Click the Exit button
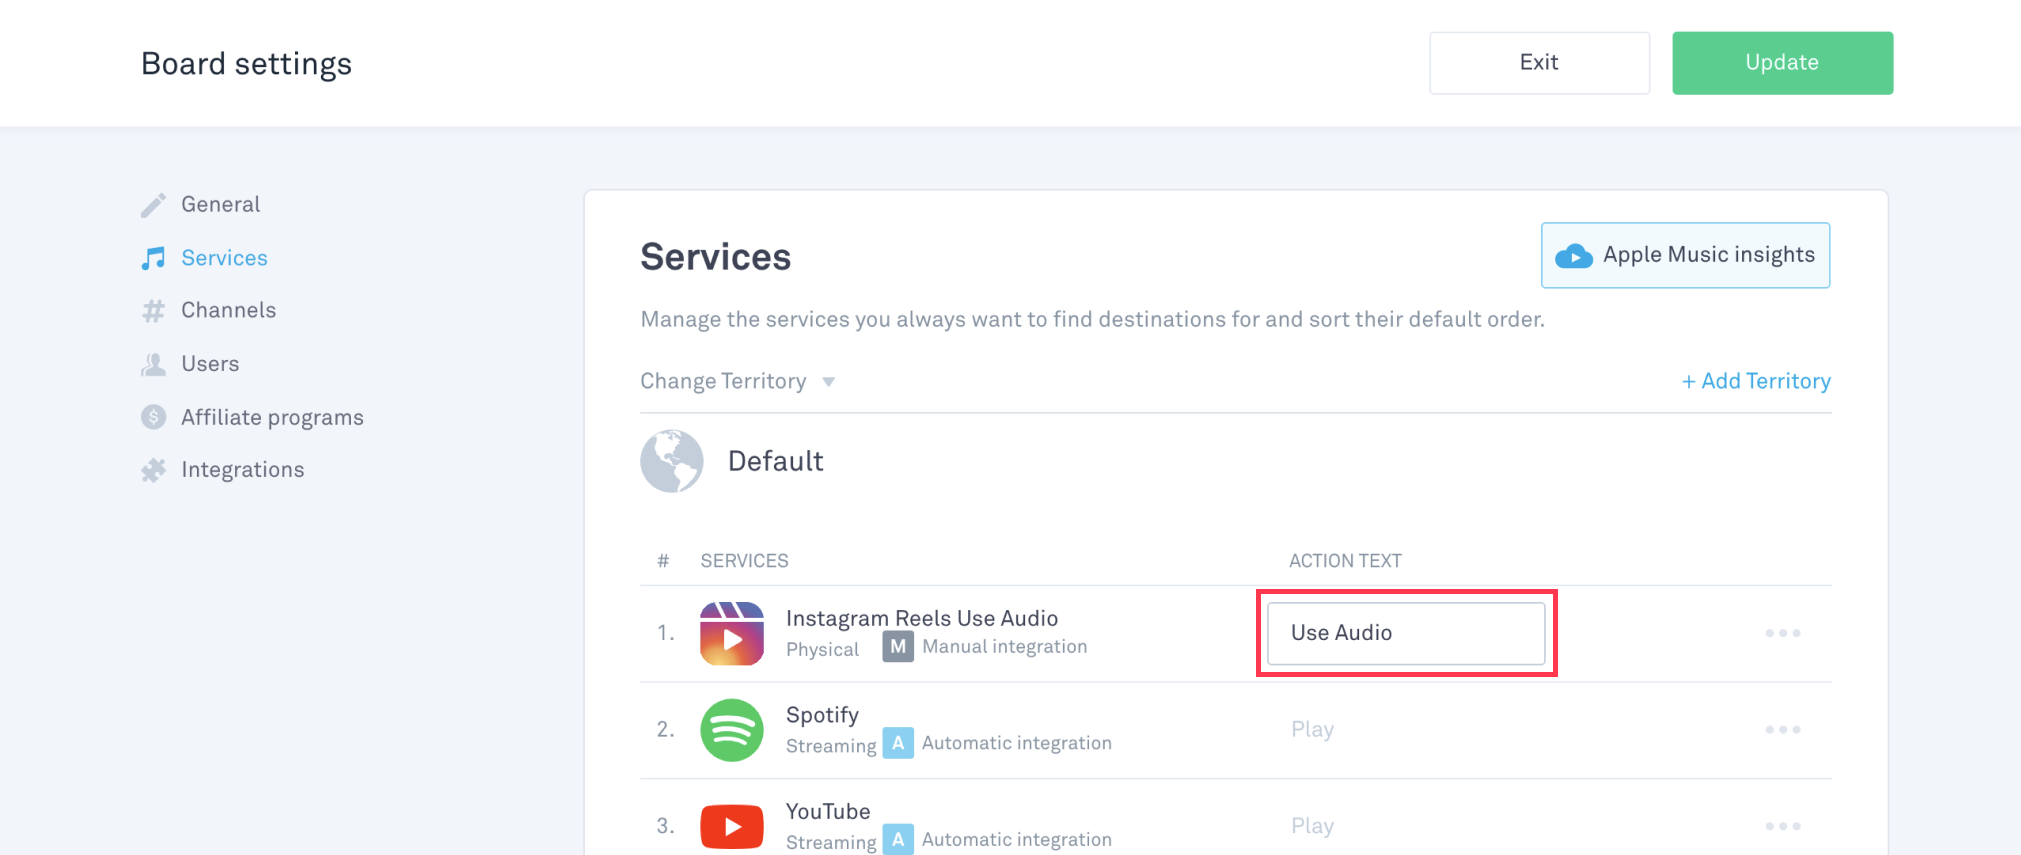Viewport: 2021px width, 855px height. point(1538,63)
